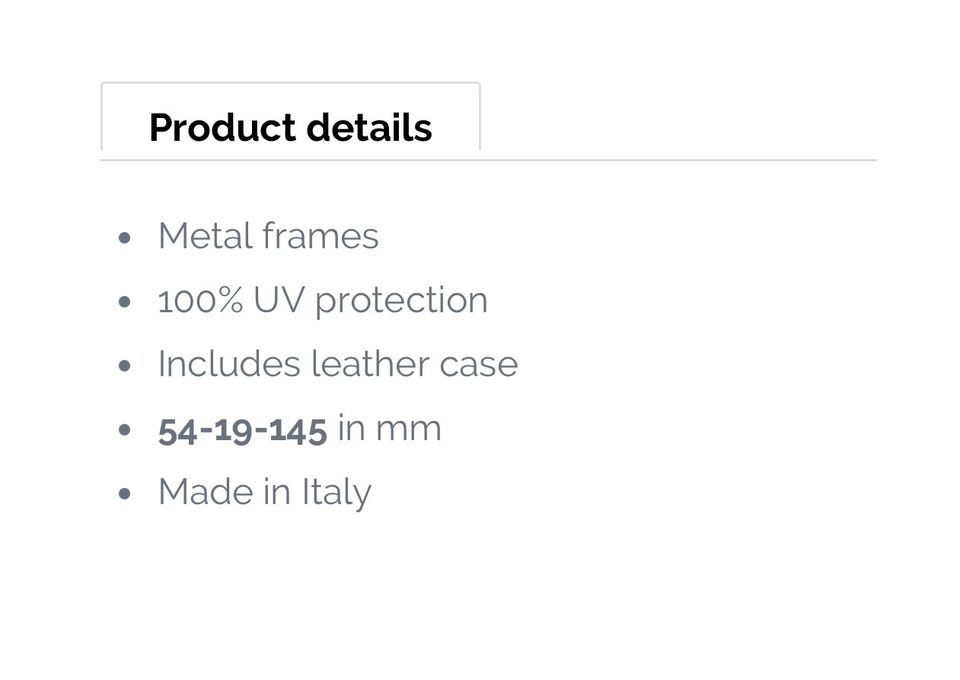The height and width of the screenshot is (680, 960).
Task: Click the bullet beside Metal frames
Action: (124, 239)
